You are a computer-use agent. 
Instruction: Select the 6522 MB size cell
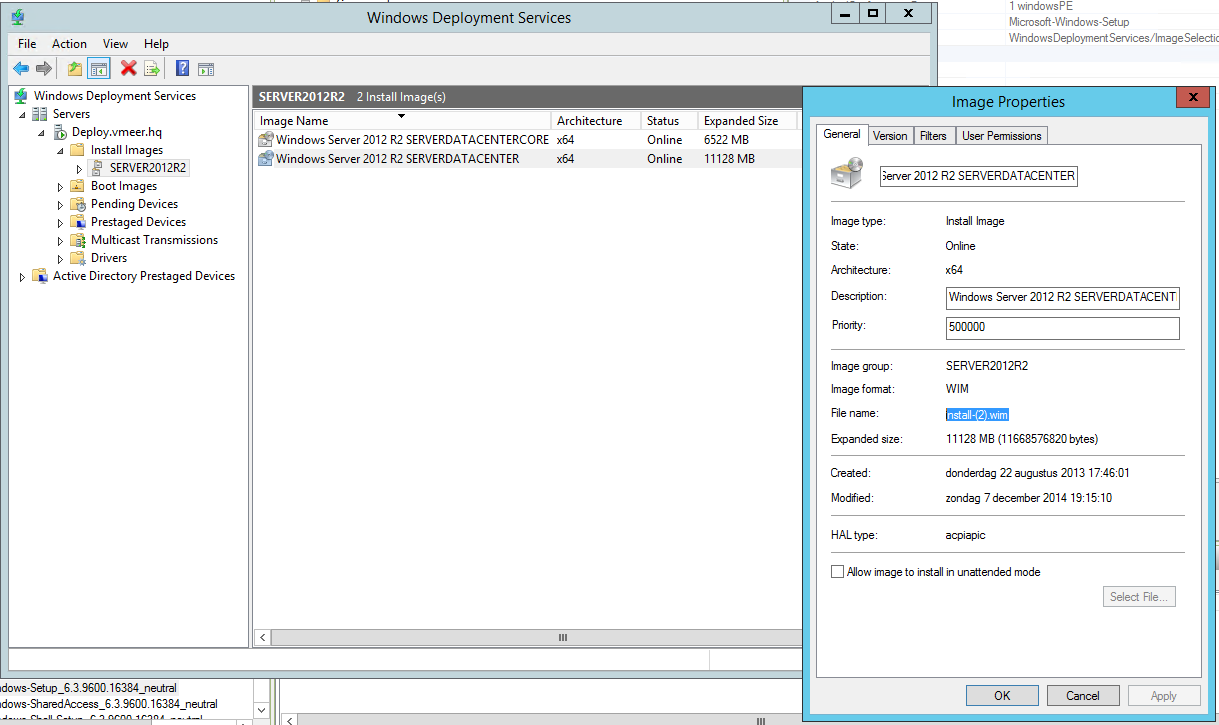[x=726, y=140]
